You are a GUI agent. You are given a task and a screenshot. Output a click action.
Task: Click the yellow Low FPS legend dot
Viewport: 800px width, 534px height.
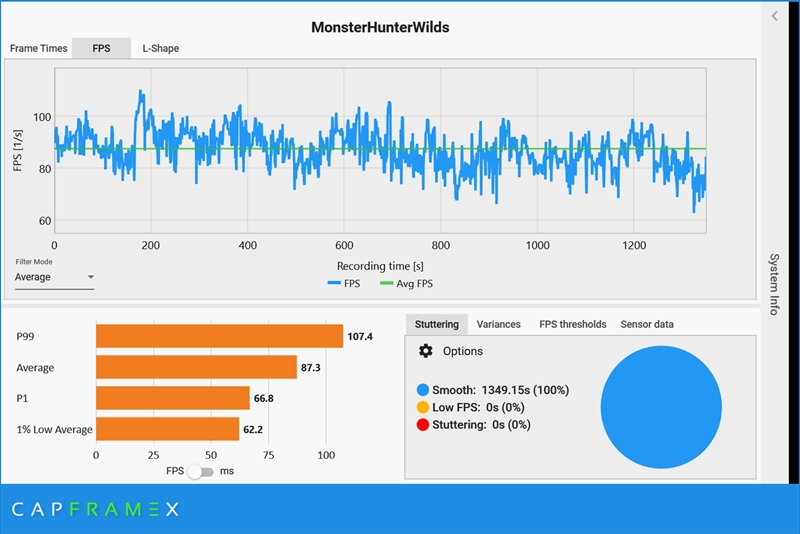tap(422, 408)
